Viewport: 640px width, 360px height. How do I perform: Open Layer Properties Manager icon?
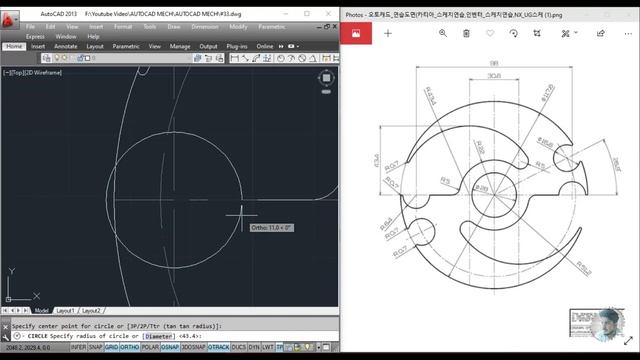47,58
